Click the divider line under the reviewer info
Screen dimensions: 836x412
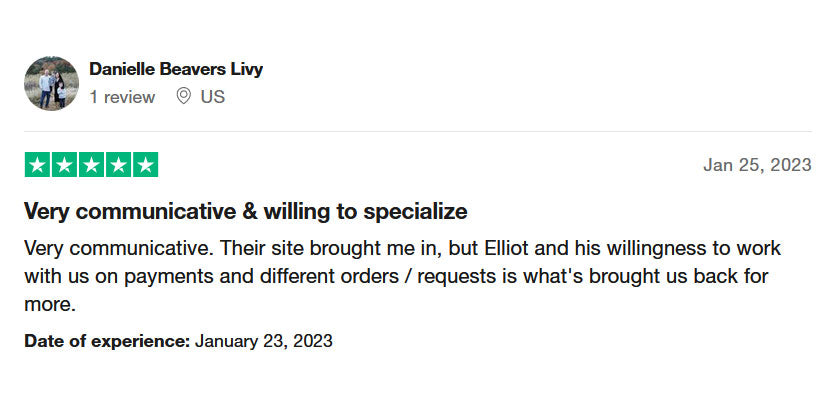418,131
